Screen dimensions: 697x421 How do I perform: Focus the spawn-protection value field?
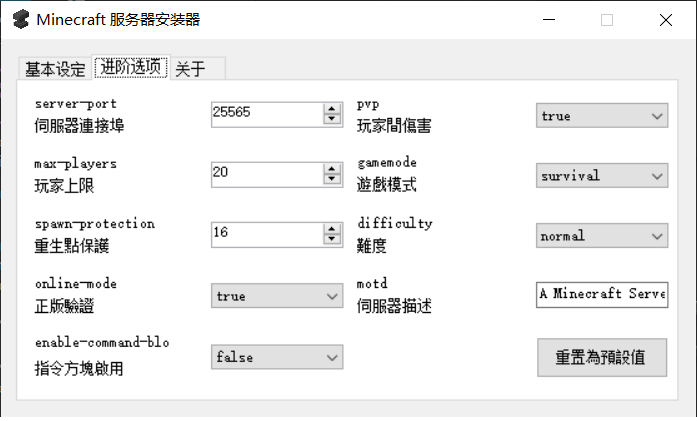click(x=267, y=235)
